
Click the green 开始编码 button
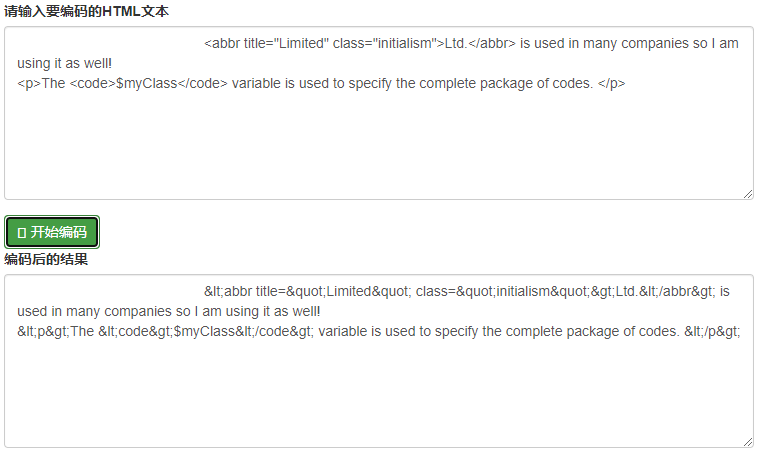pos(52,232)
